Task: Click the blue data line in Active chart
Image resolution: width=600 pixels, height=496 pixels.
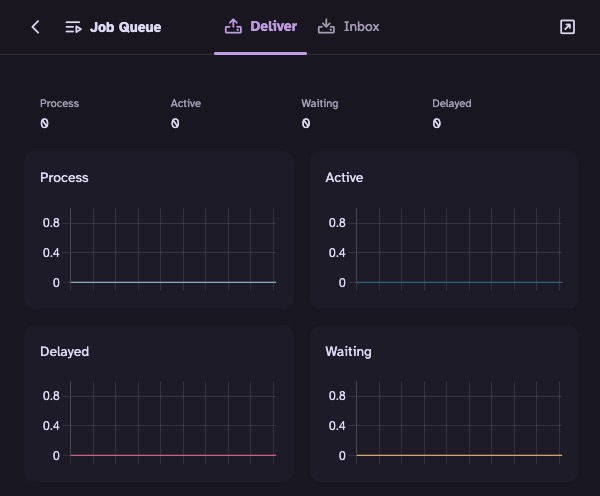Action: (459, 282)
